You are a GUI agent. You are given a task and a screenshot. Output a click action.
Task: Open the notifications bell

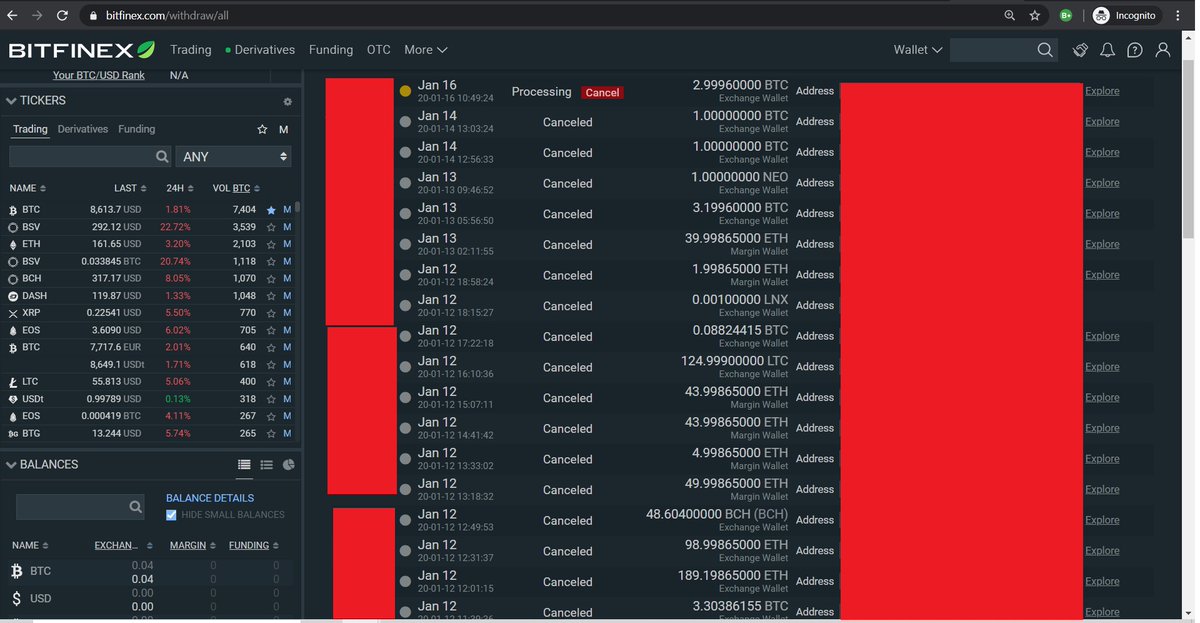(x=1107, y=50)
